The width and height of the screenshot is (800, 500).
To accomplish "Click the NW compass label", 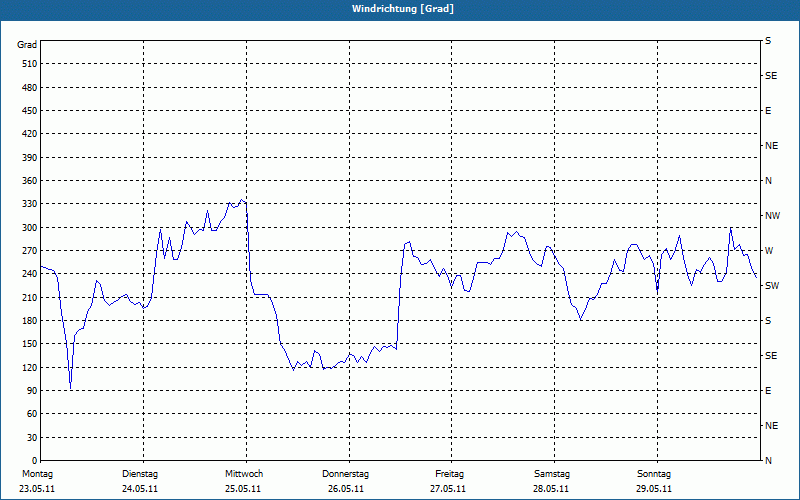I will pyautogui.click(x=773, y=216).
